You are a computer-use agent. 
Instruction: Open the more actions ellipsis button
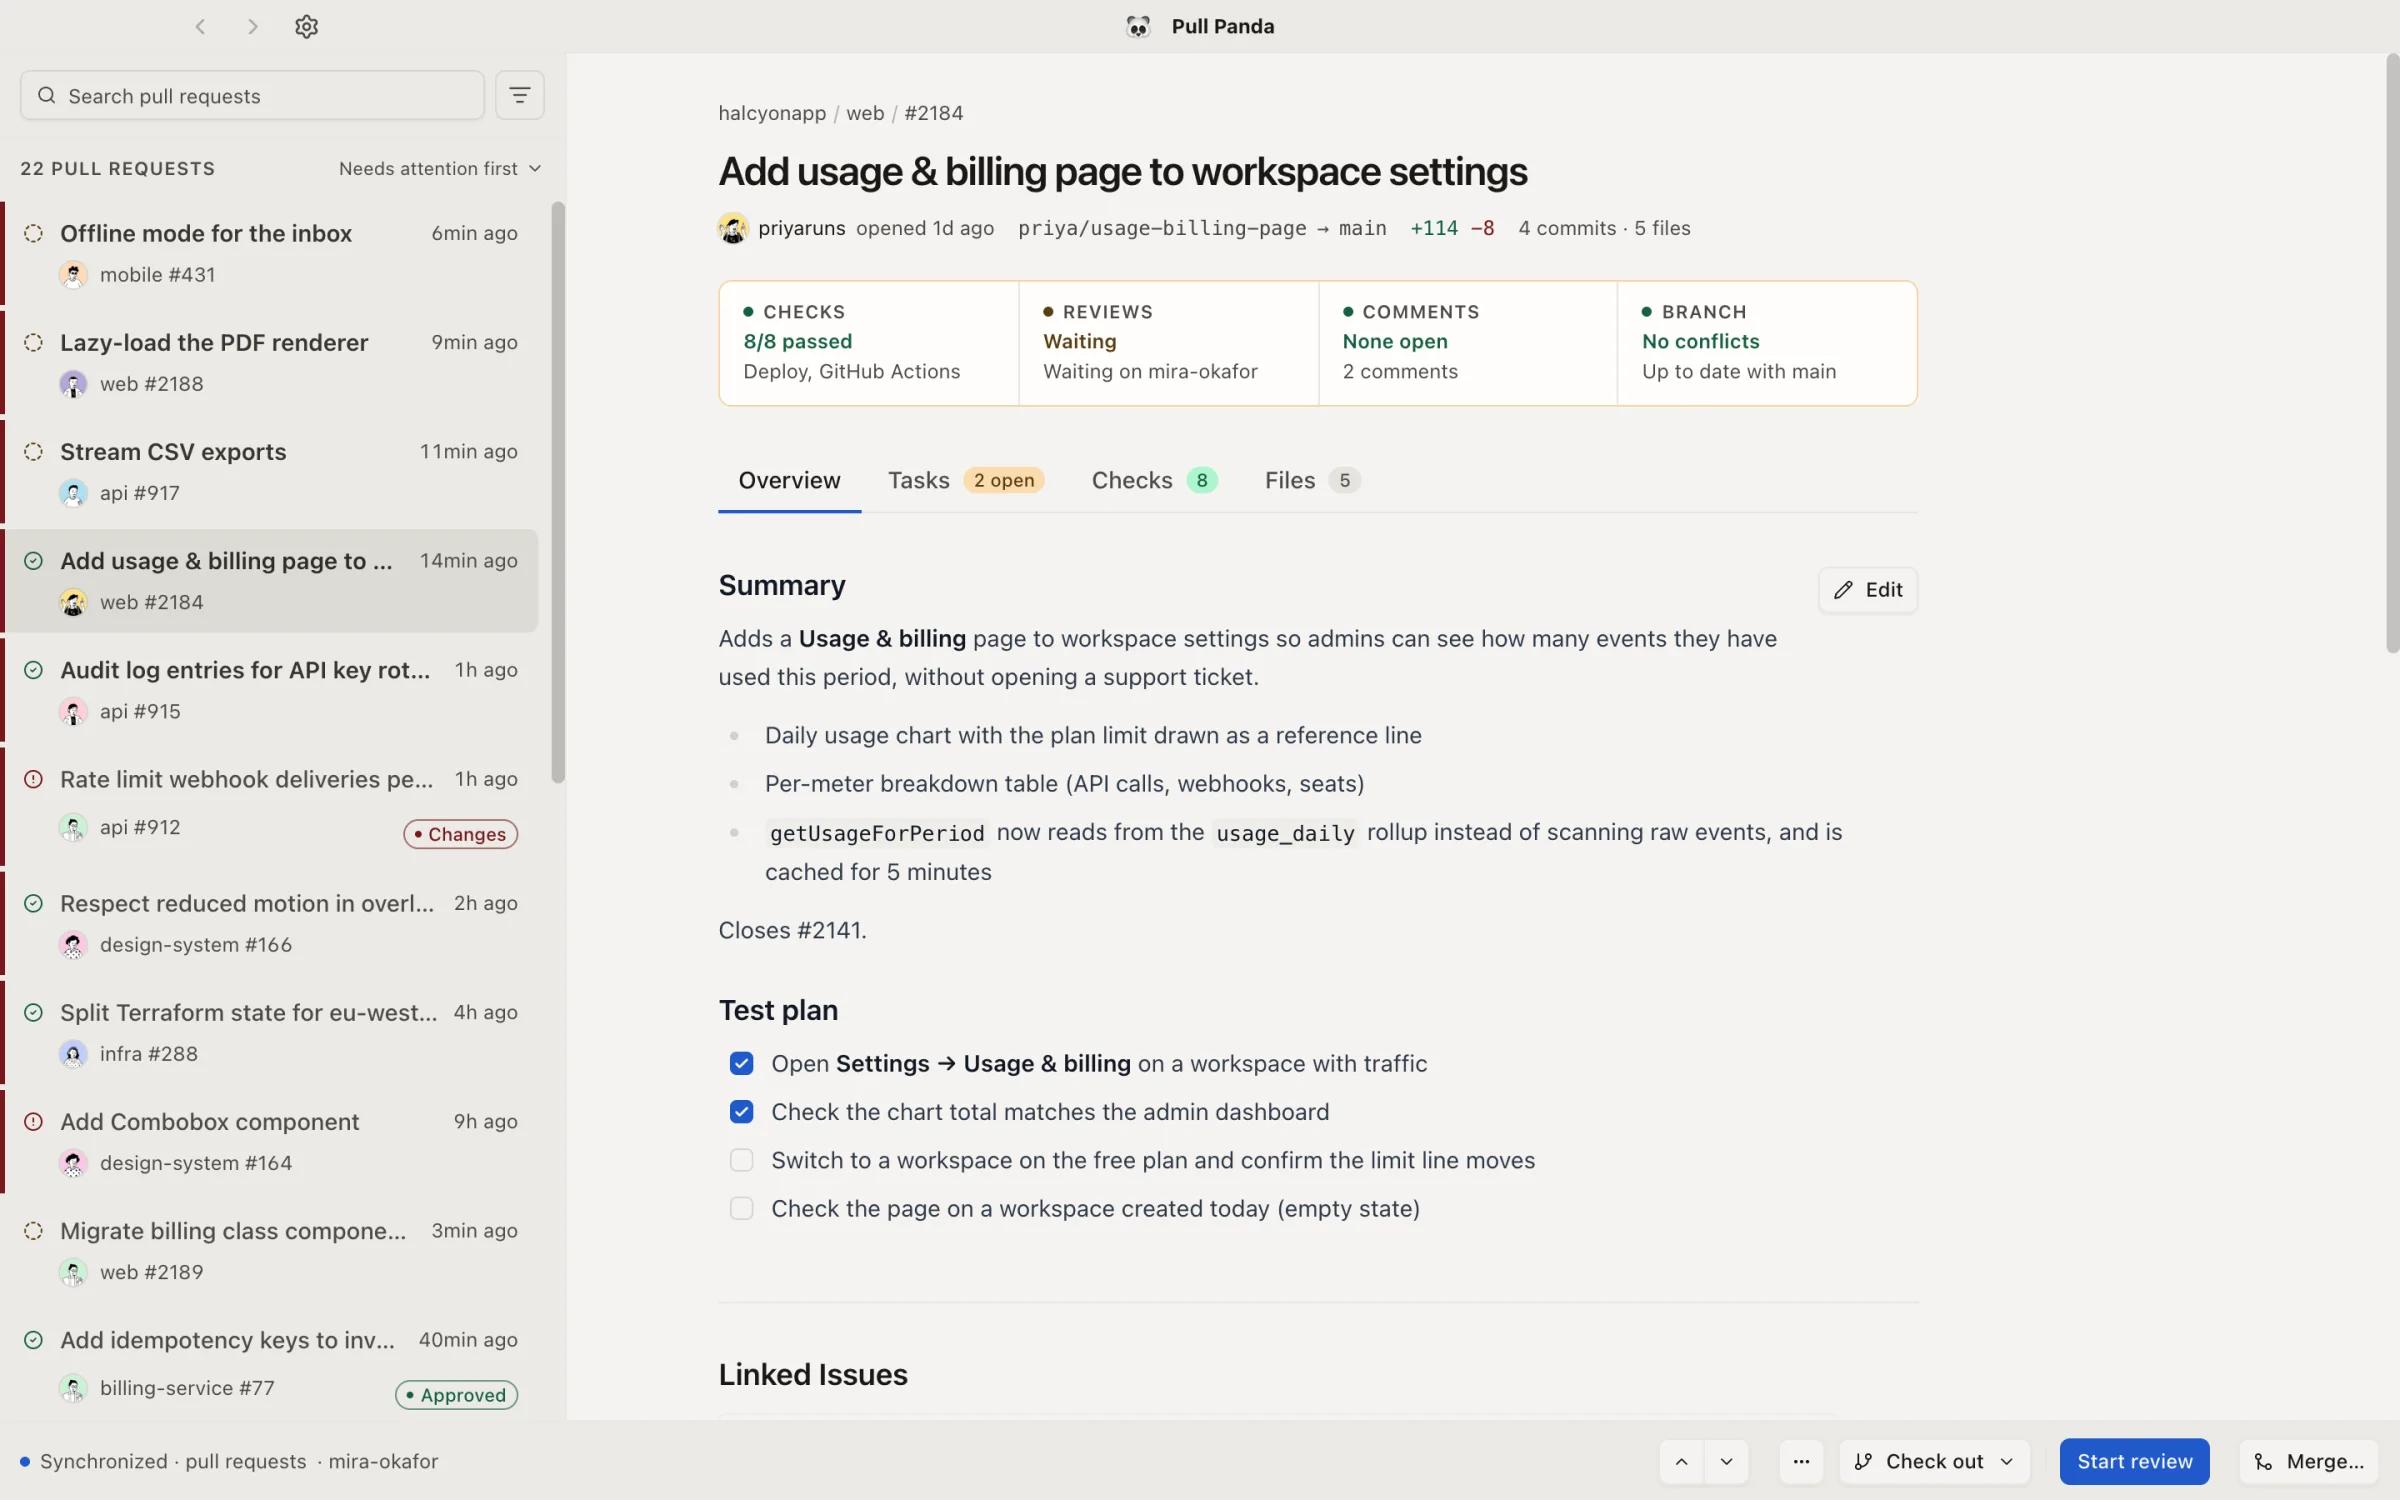point(1801,1462)
